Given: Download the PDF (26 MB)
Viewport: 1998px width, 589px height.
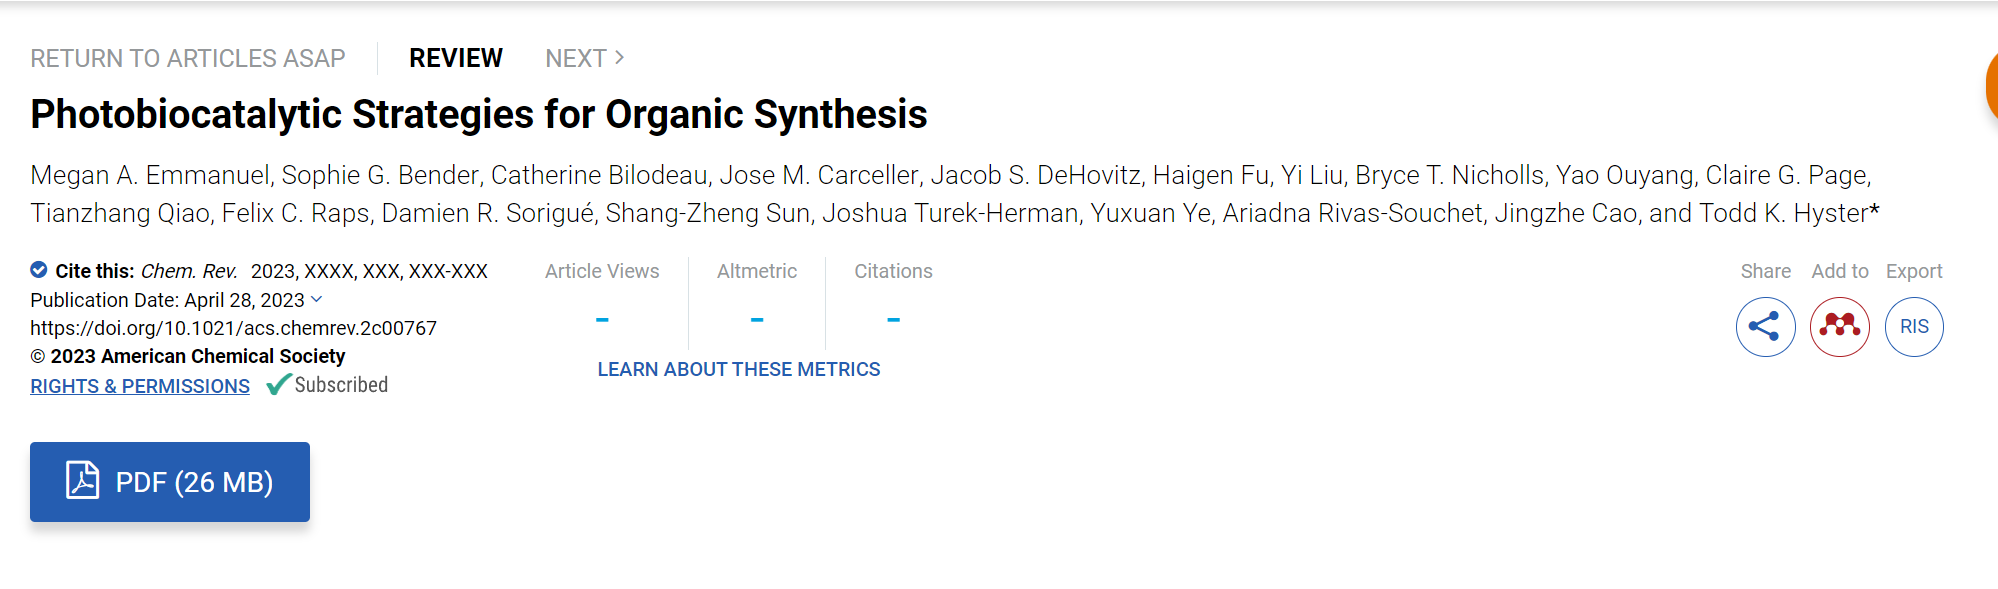Looking at the screenshot, I should click(170, 482).
